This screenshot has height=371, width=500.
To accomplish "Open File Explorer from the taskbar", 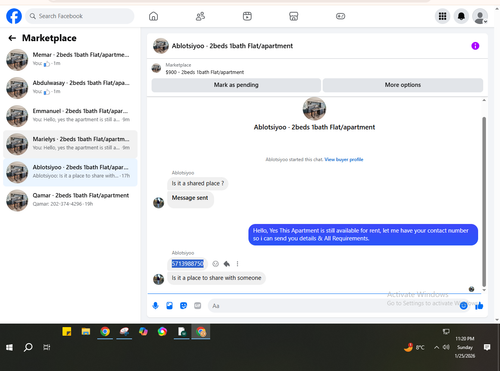I will pyautogui.click(x=86, y=332).
